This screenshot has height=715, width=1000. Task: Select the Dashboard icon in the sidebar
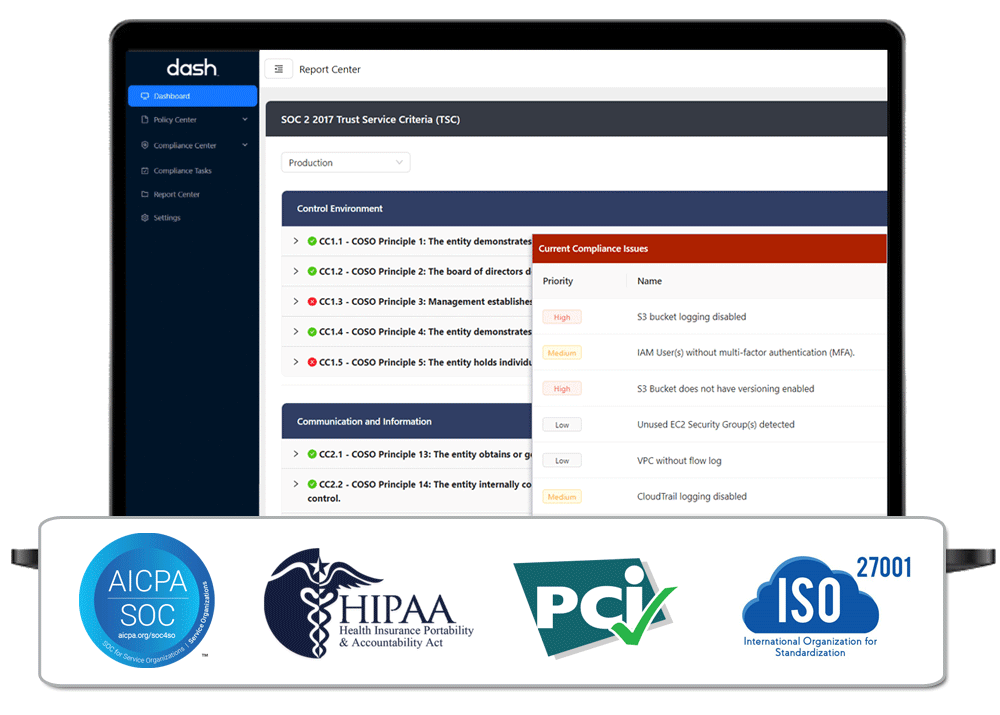(x=144, y=96)
